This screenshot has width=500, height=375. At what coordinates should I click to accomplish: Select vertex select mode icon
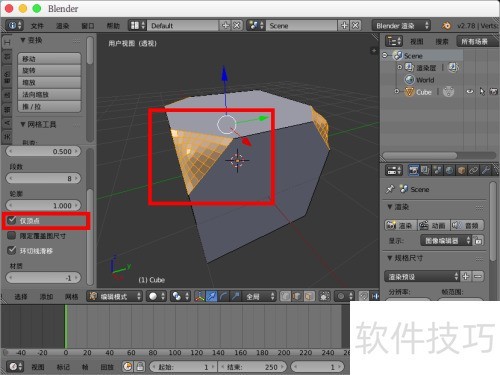[285, 296]
